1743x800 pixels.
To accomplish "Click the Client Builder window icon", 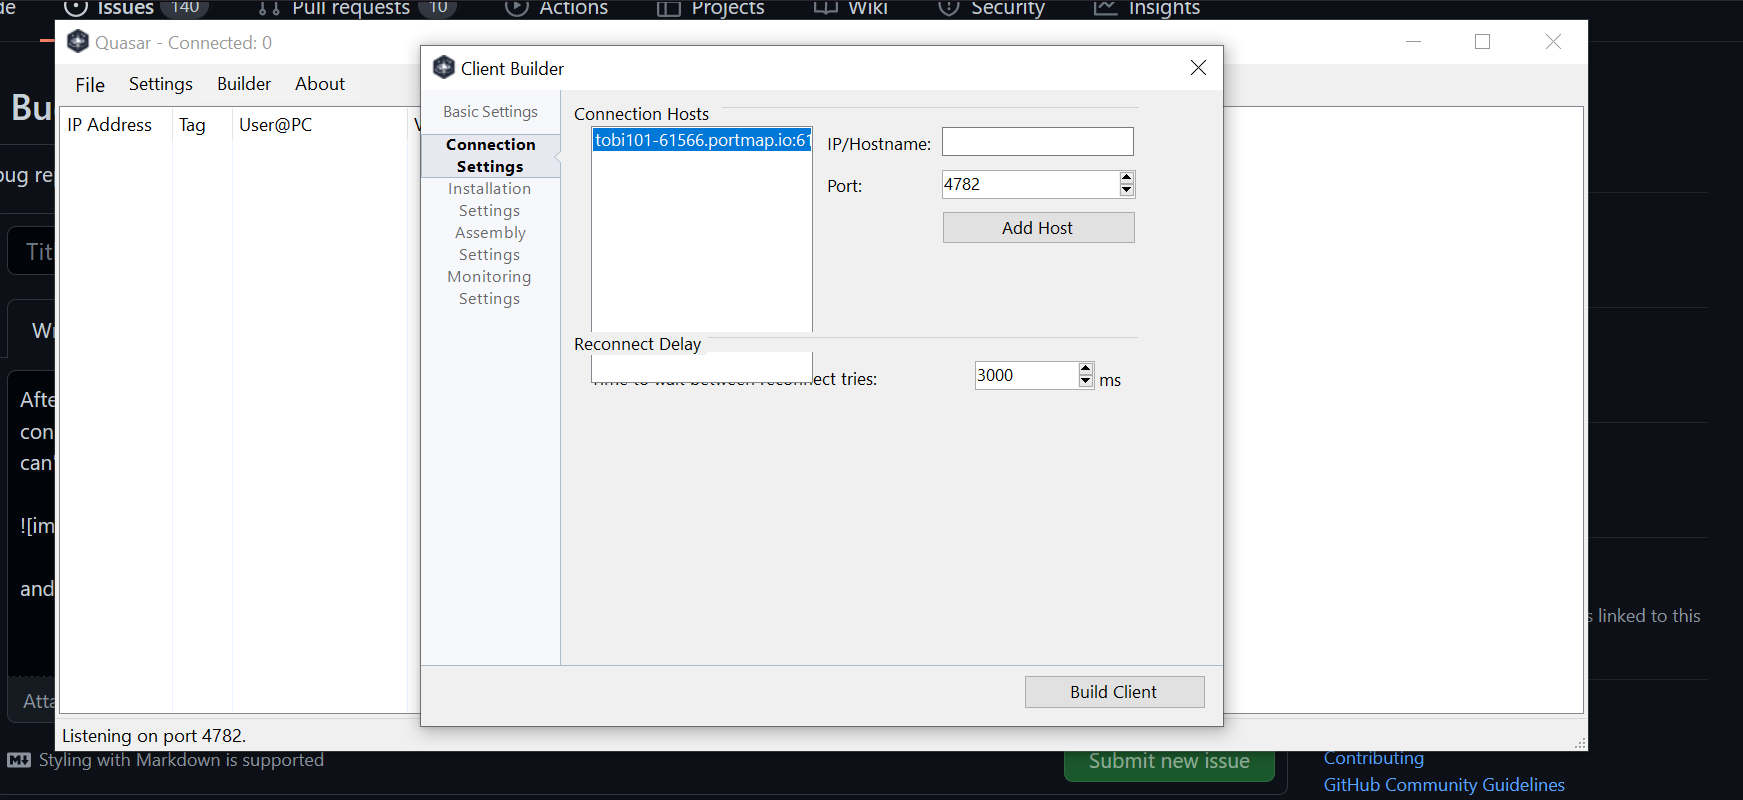I will point(443,67).
